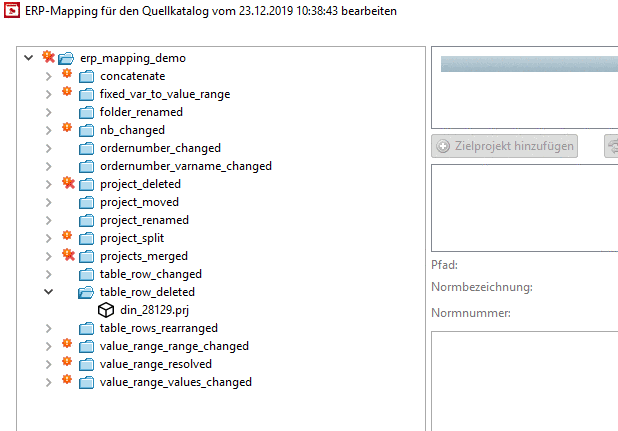Click the value_range_resolved folder icon
This screenshot has height=431, width=618.
tap(87, 364)
